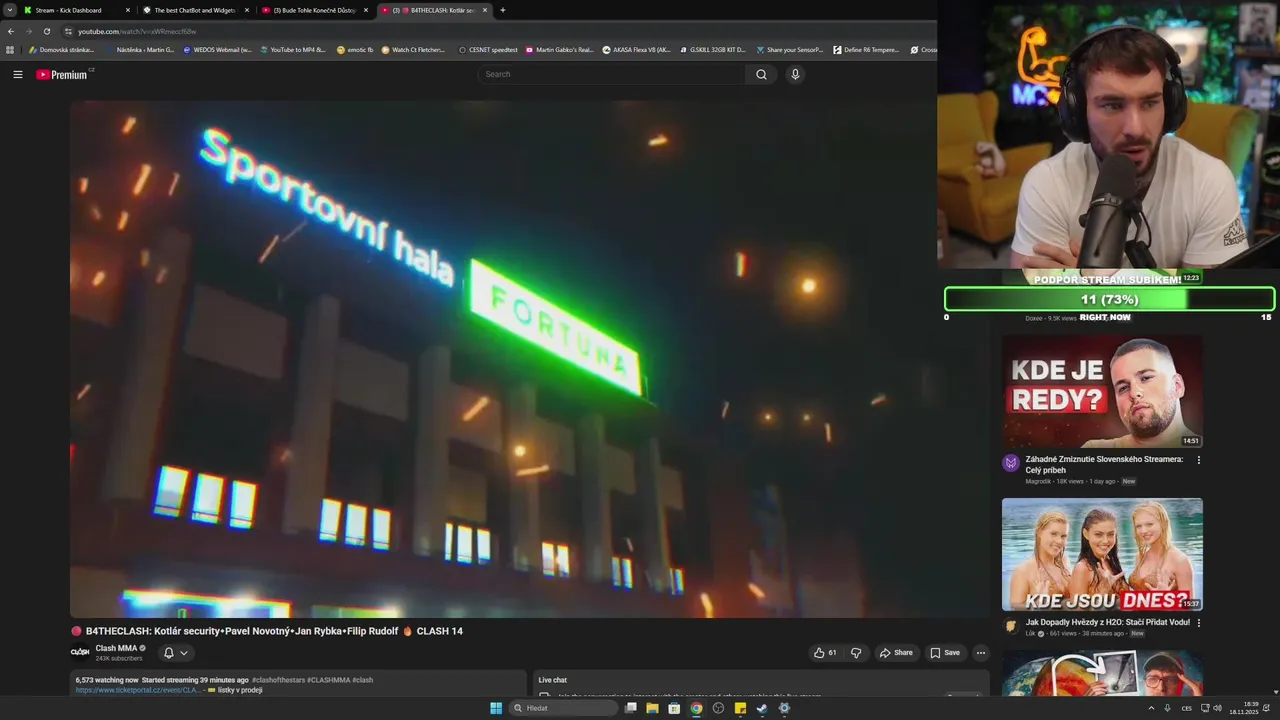Image resolution: width=1280 pixels, height=720 pixels.
Task: Open a new browser tab
Action: (x=502, y=10)
